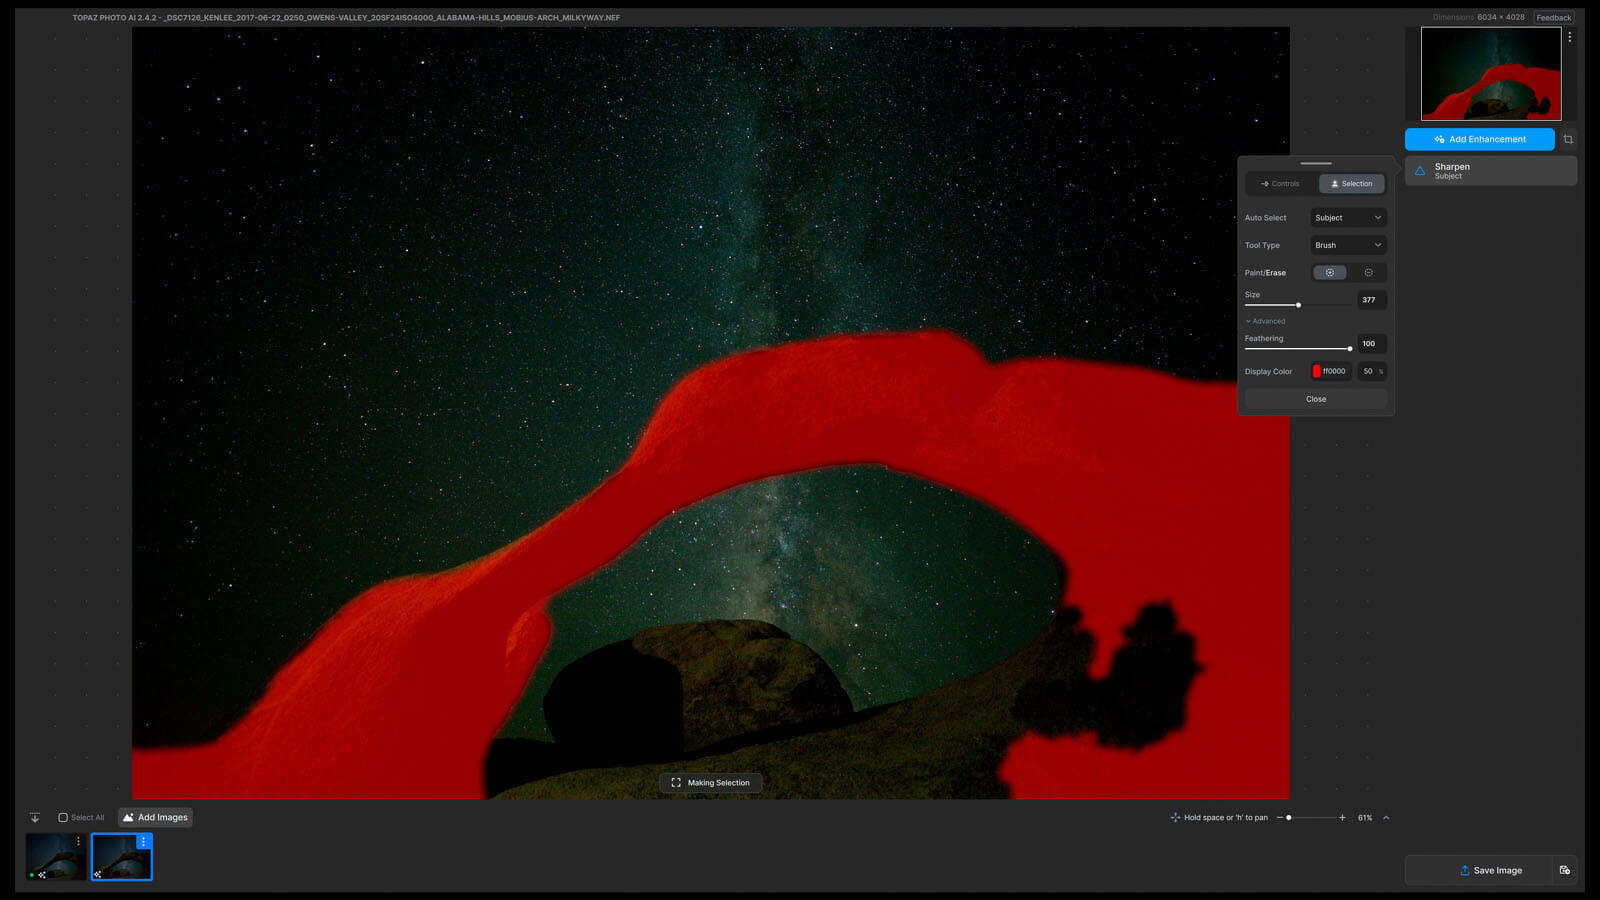Switch to the Controls tab
The height and width of the screenshot is (900, 1600).
coord(1280,184)
